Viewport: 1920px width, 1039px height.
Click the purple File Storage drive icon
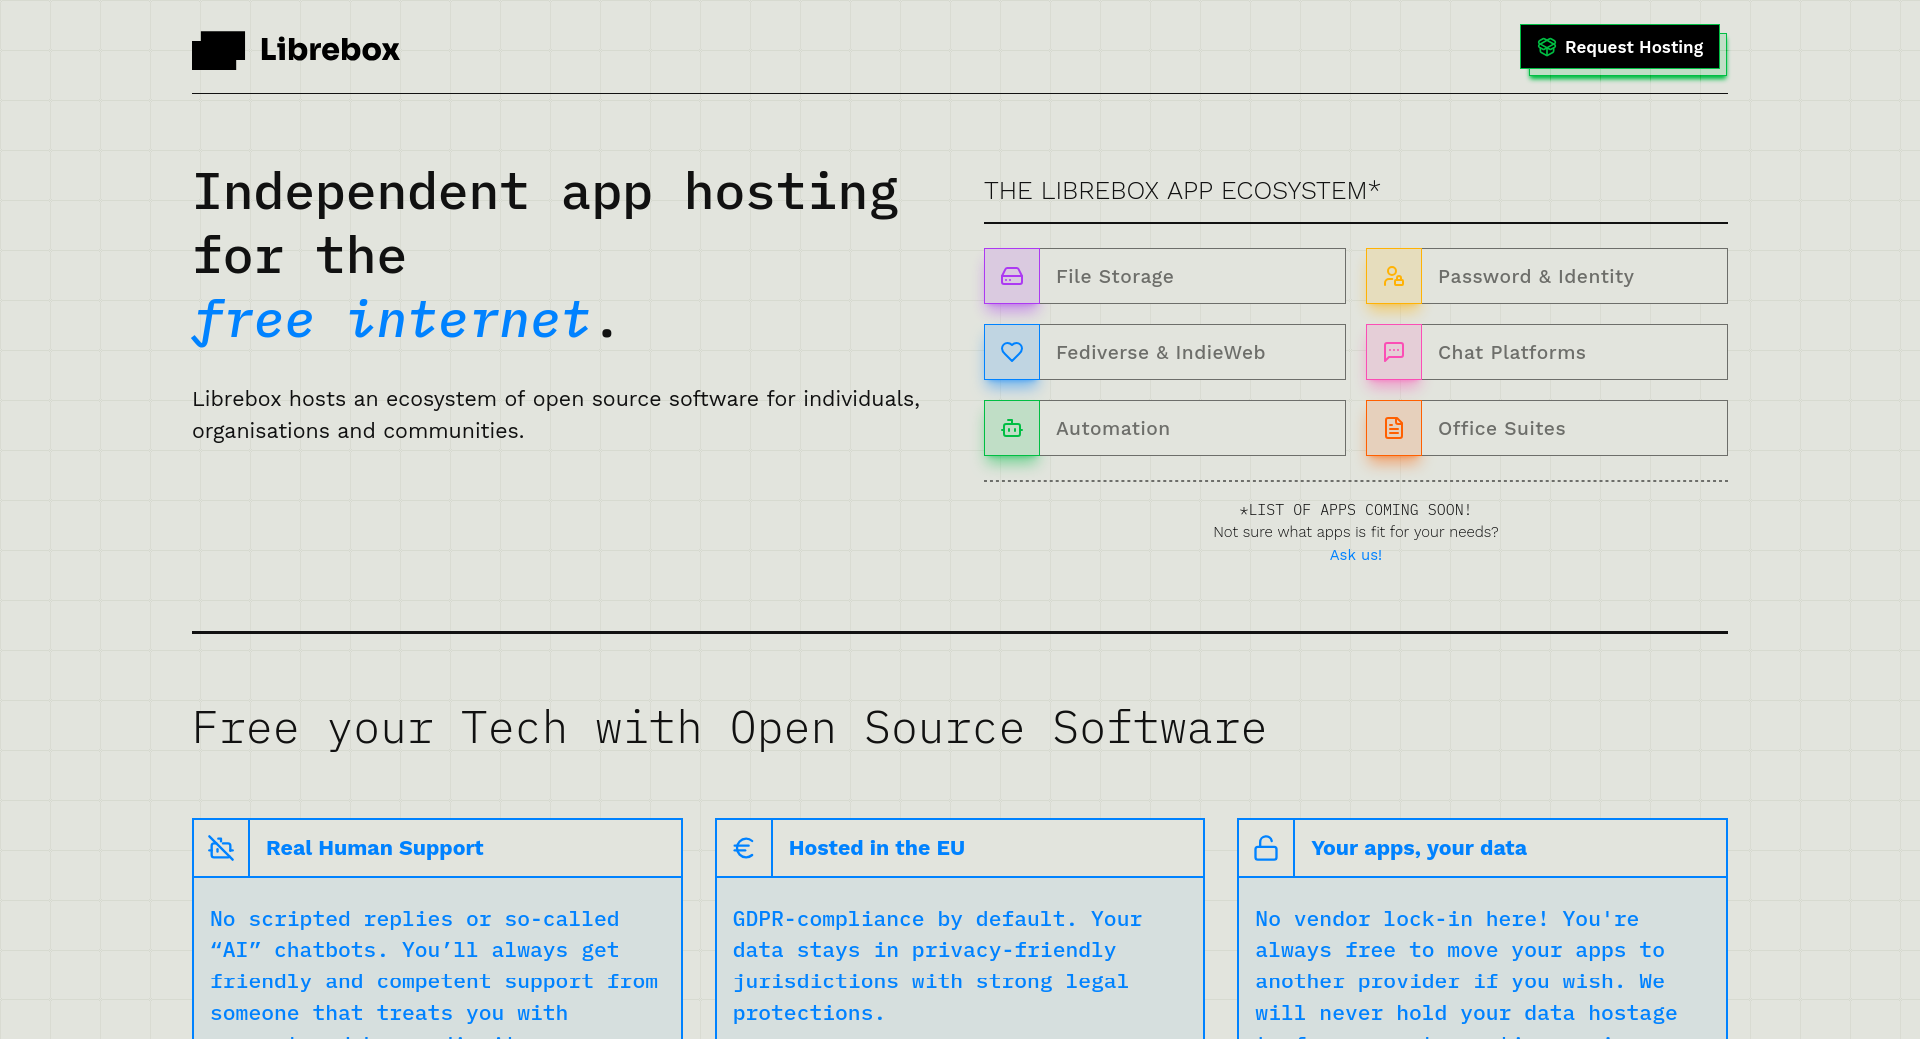click(1012, 276)
